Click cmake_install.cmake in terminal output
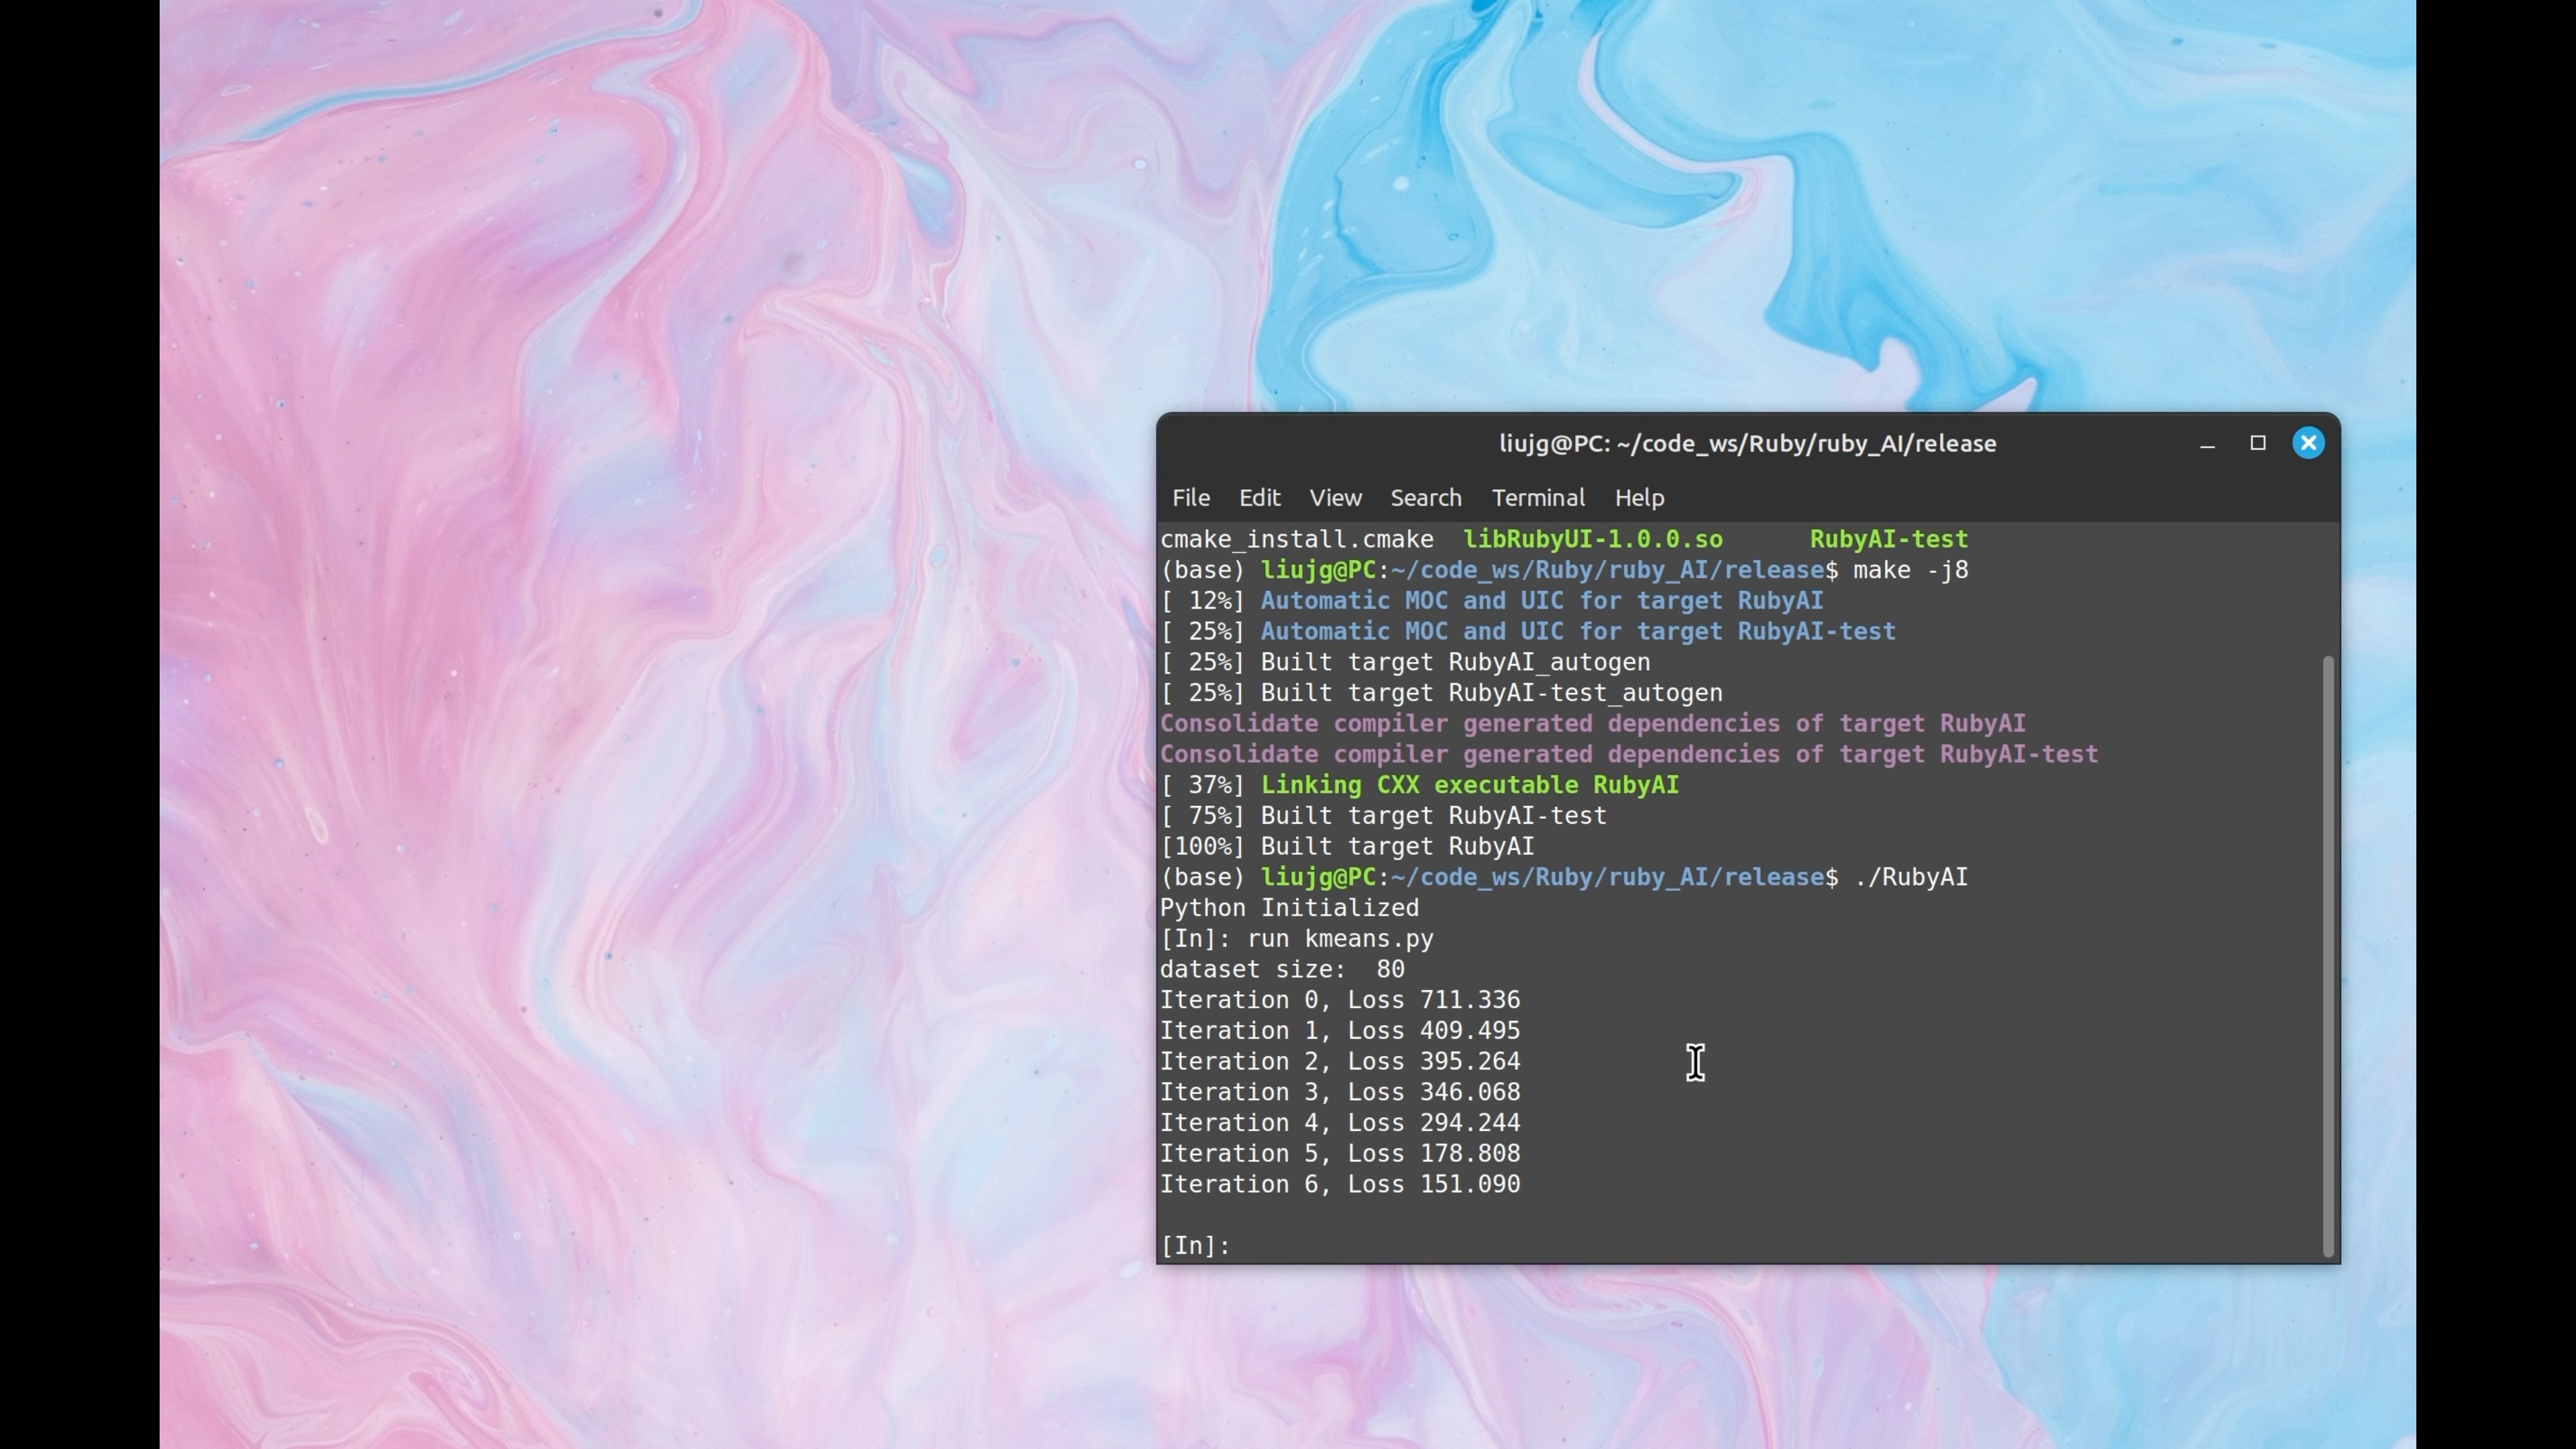 (x=1296, y=540)
